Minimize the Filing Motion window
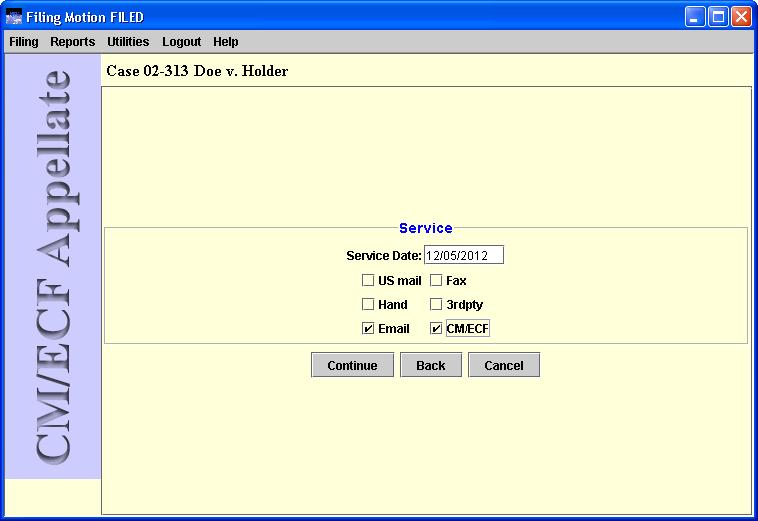Viewport: 758px width, 521px height. 695,17
